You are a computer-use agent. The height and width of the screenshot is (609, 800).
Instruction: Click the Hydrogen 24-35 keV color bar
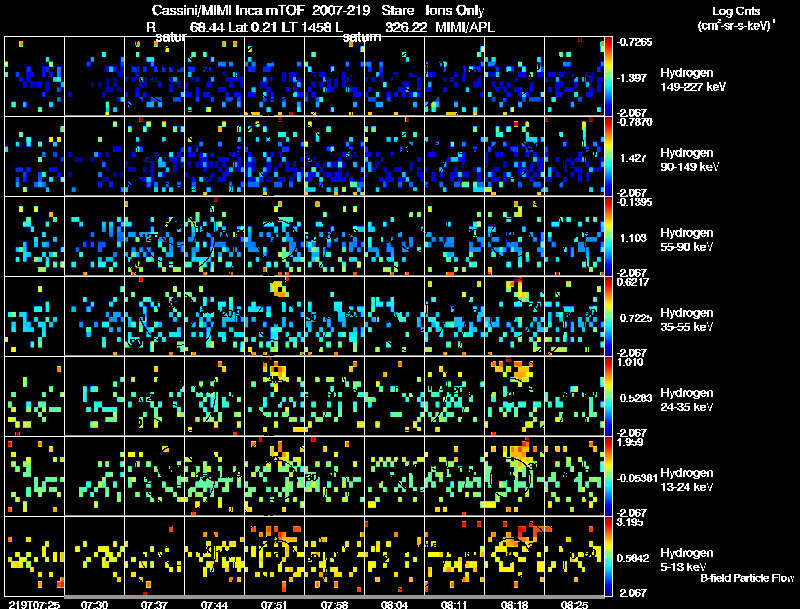click(608, 396)
